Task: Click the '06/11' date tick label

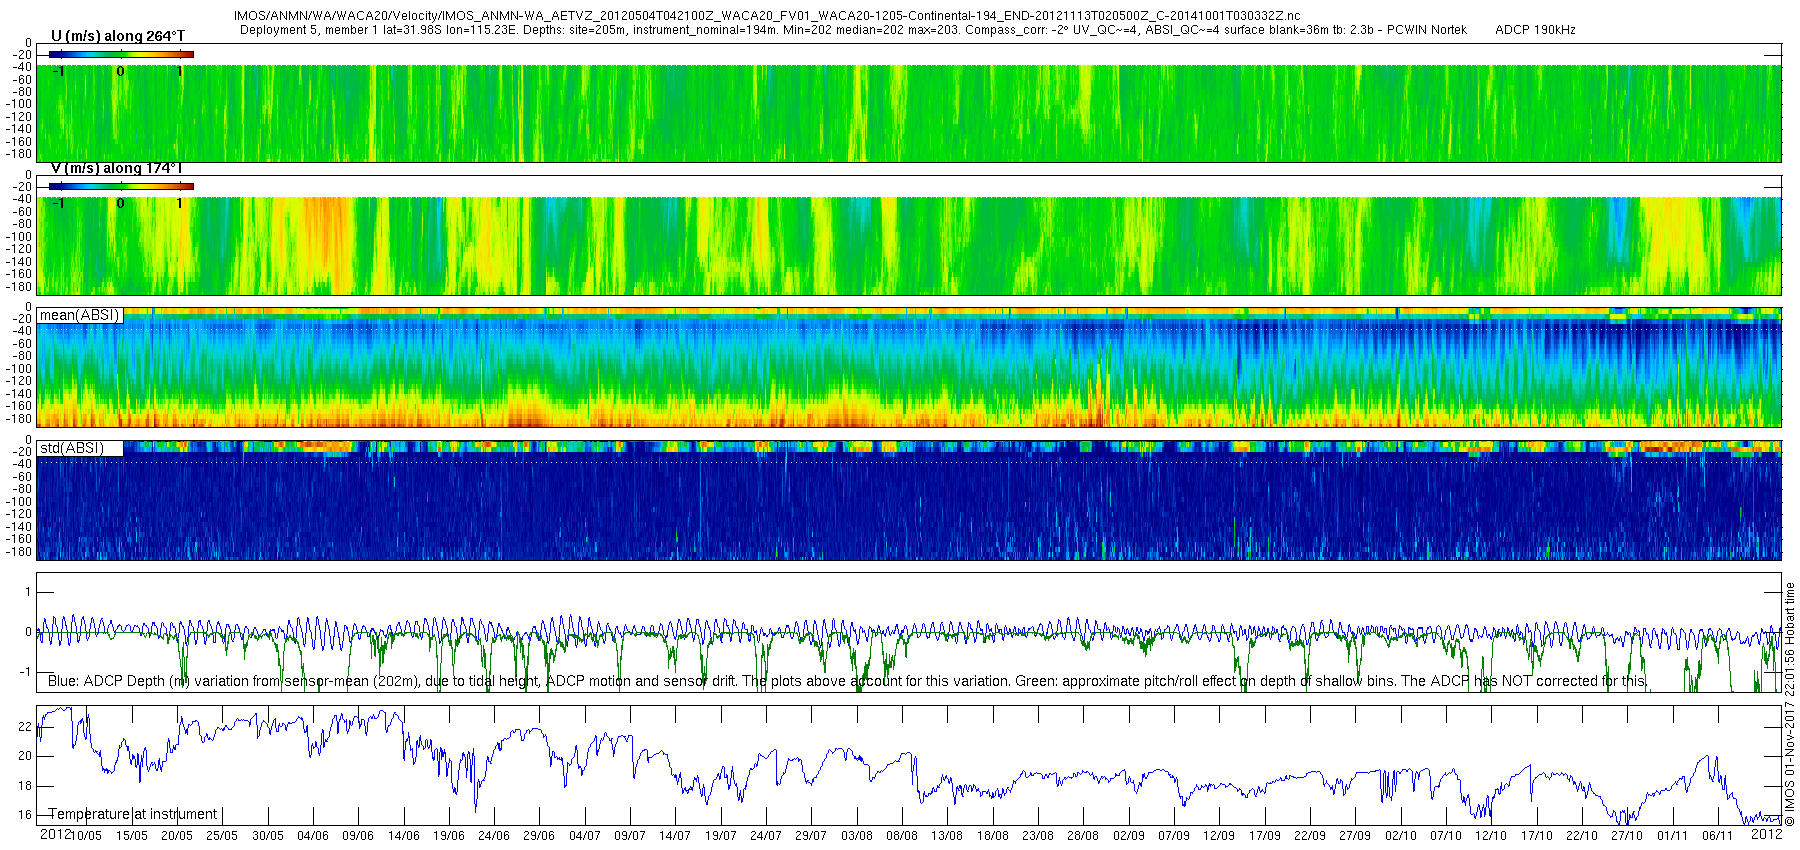Action: coord(1718,836)
